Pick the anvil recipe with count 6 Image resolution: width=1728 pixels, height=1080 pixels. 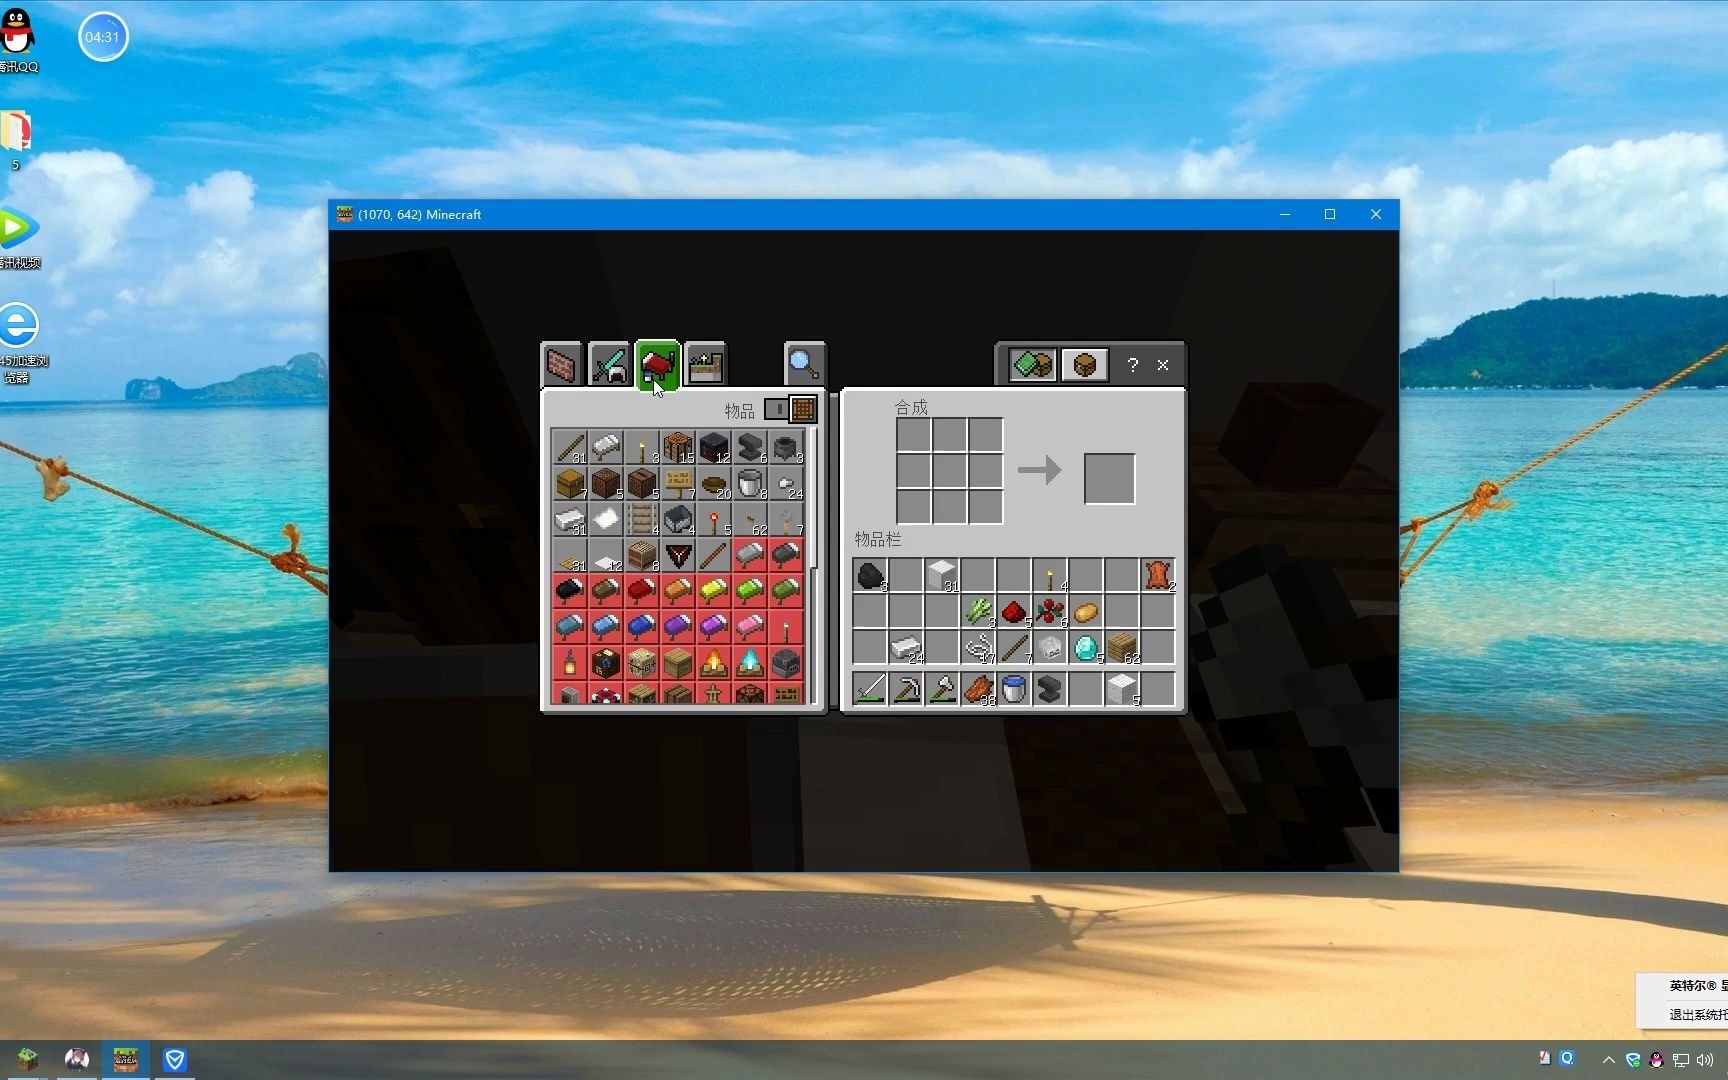[x=750, y=448]
